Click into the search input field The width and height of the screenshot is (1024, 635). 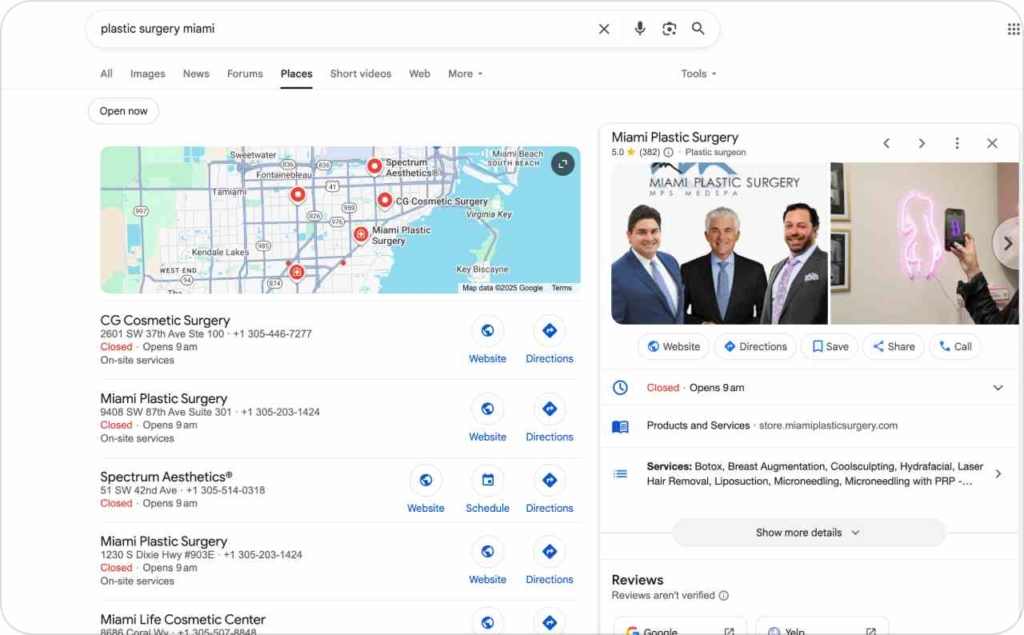coord(340,29)
